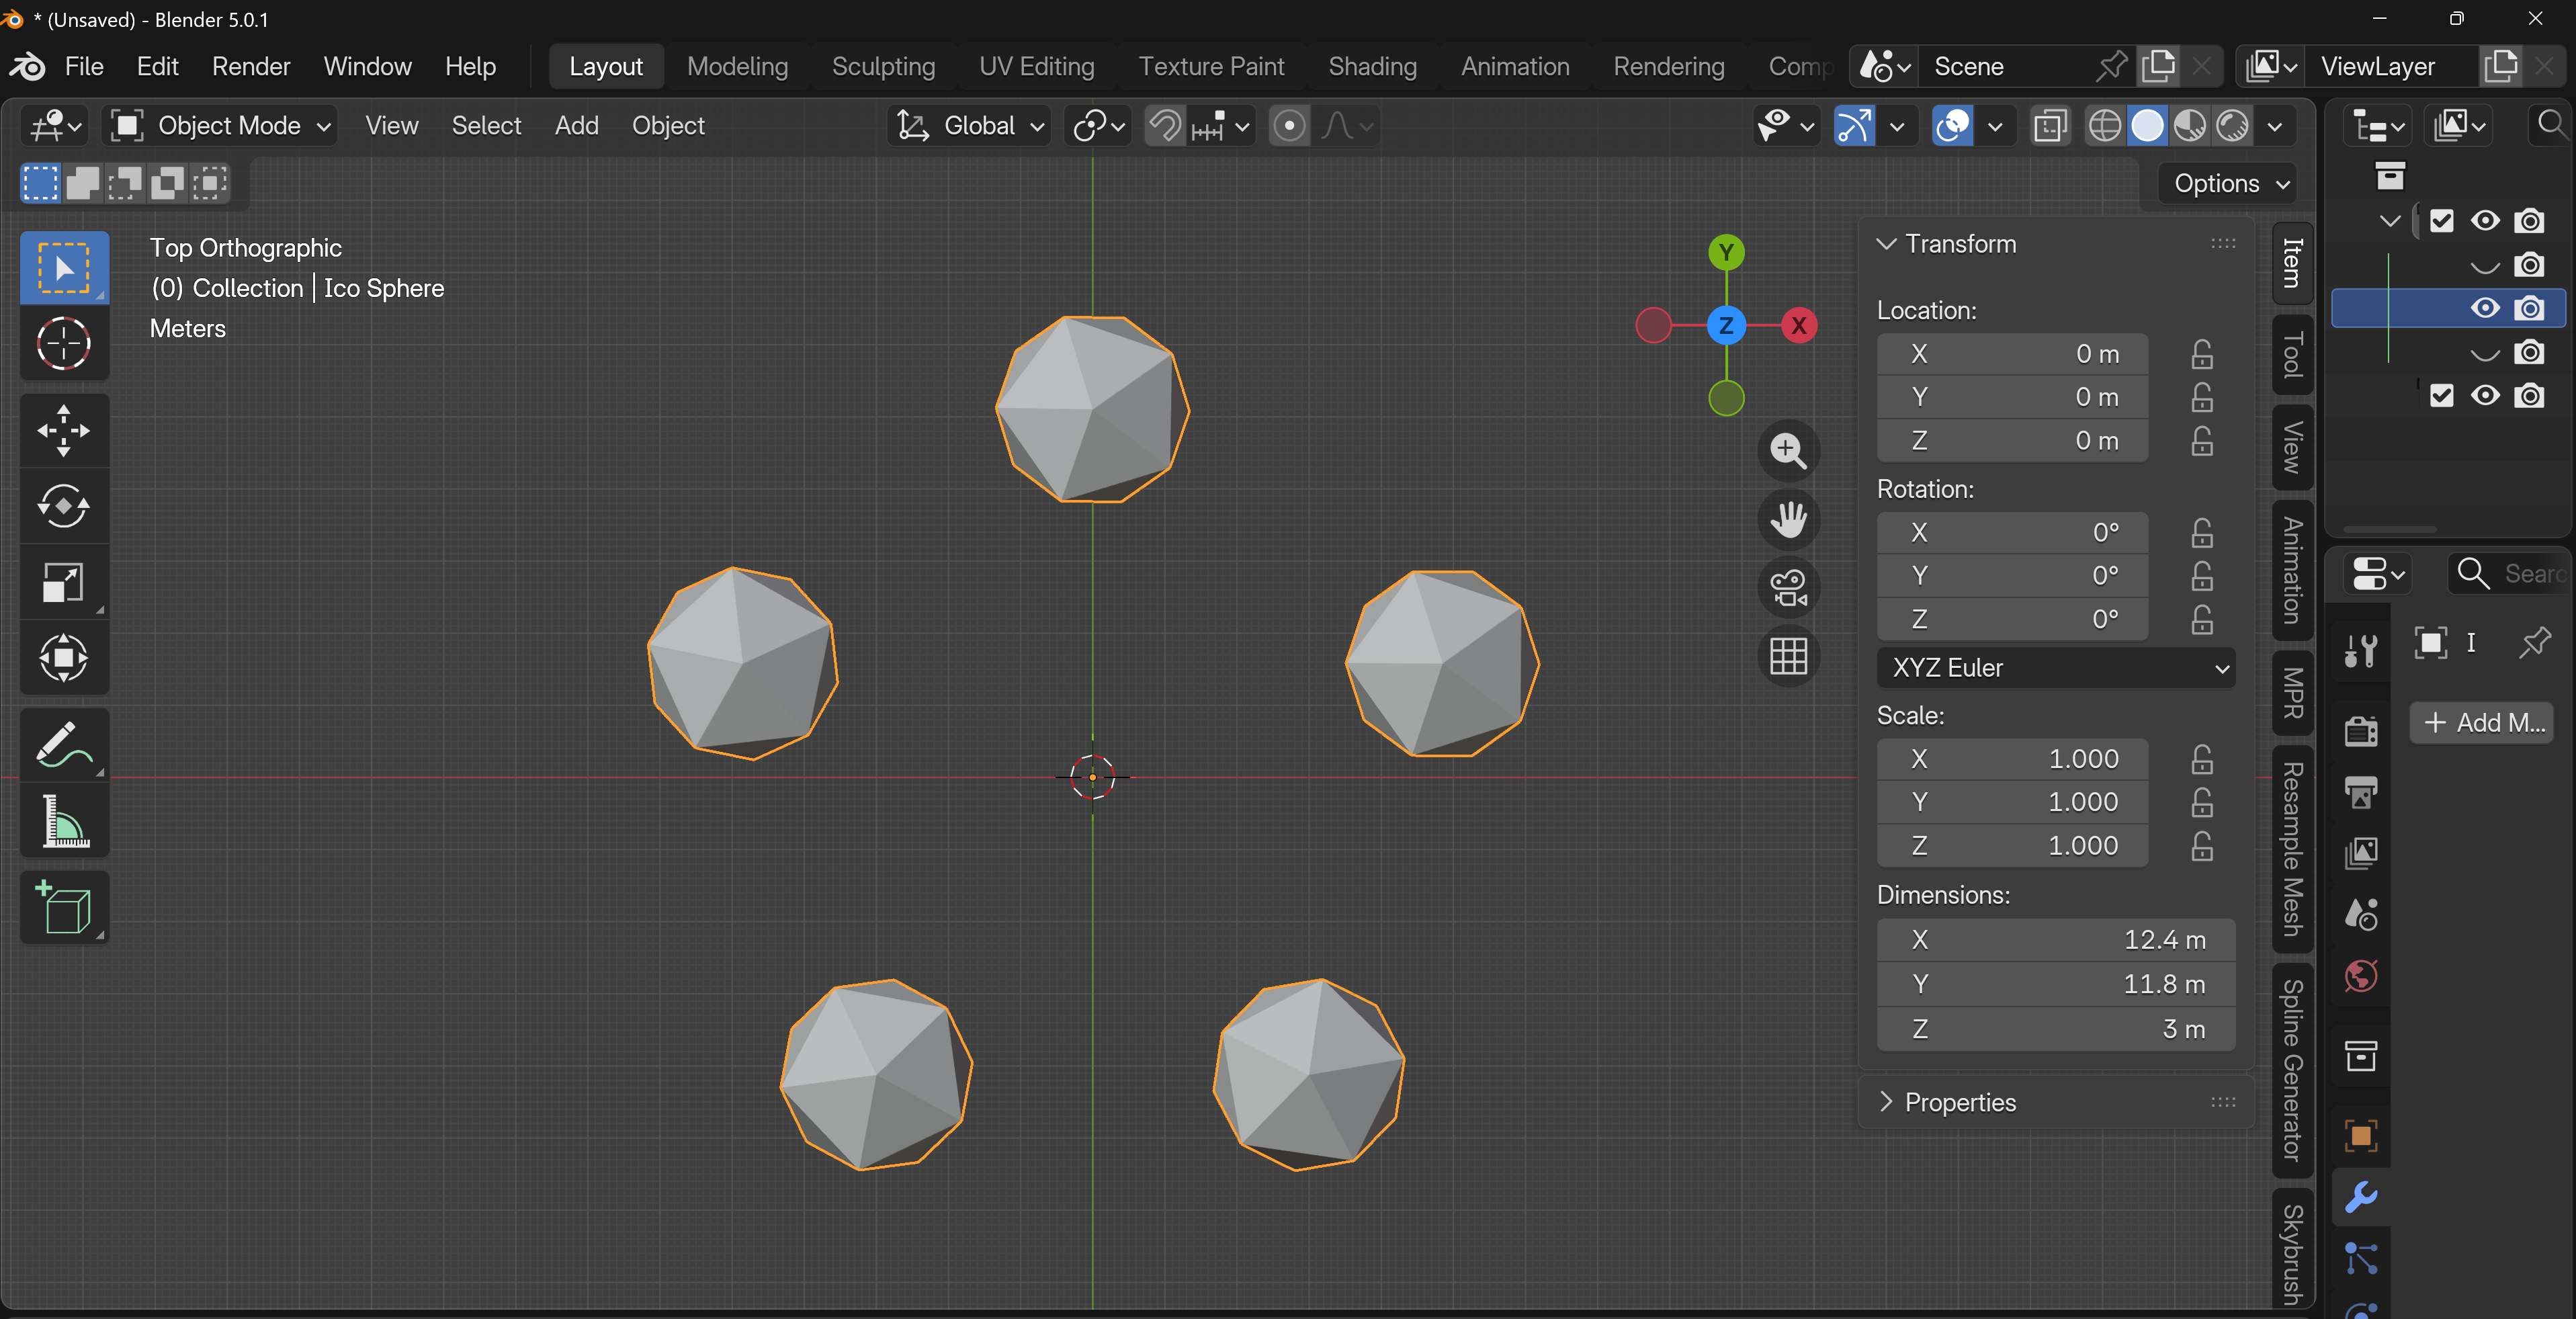Image resolution: width=2576 pixels, height=1319 pixels.
Task: Switch orthographic/perspective grid icon
Action: pos(1788,656)
